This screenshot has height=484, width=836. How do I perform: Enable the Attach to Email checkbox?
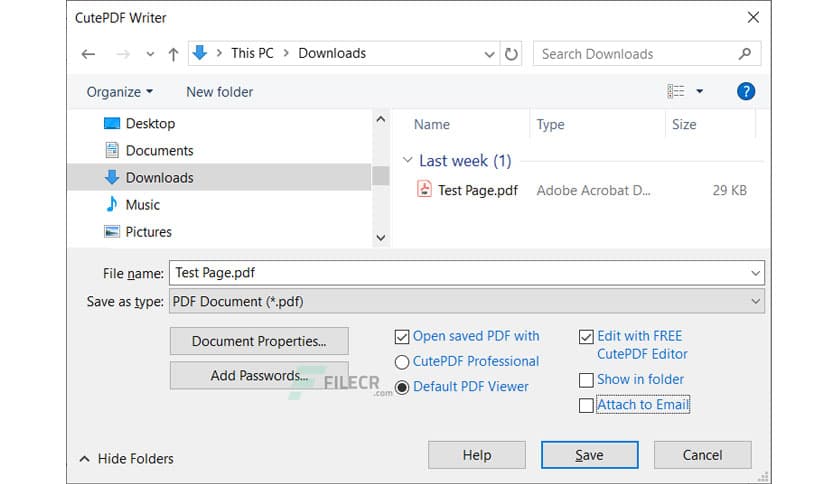point(586,405)
